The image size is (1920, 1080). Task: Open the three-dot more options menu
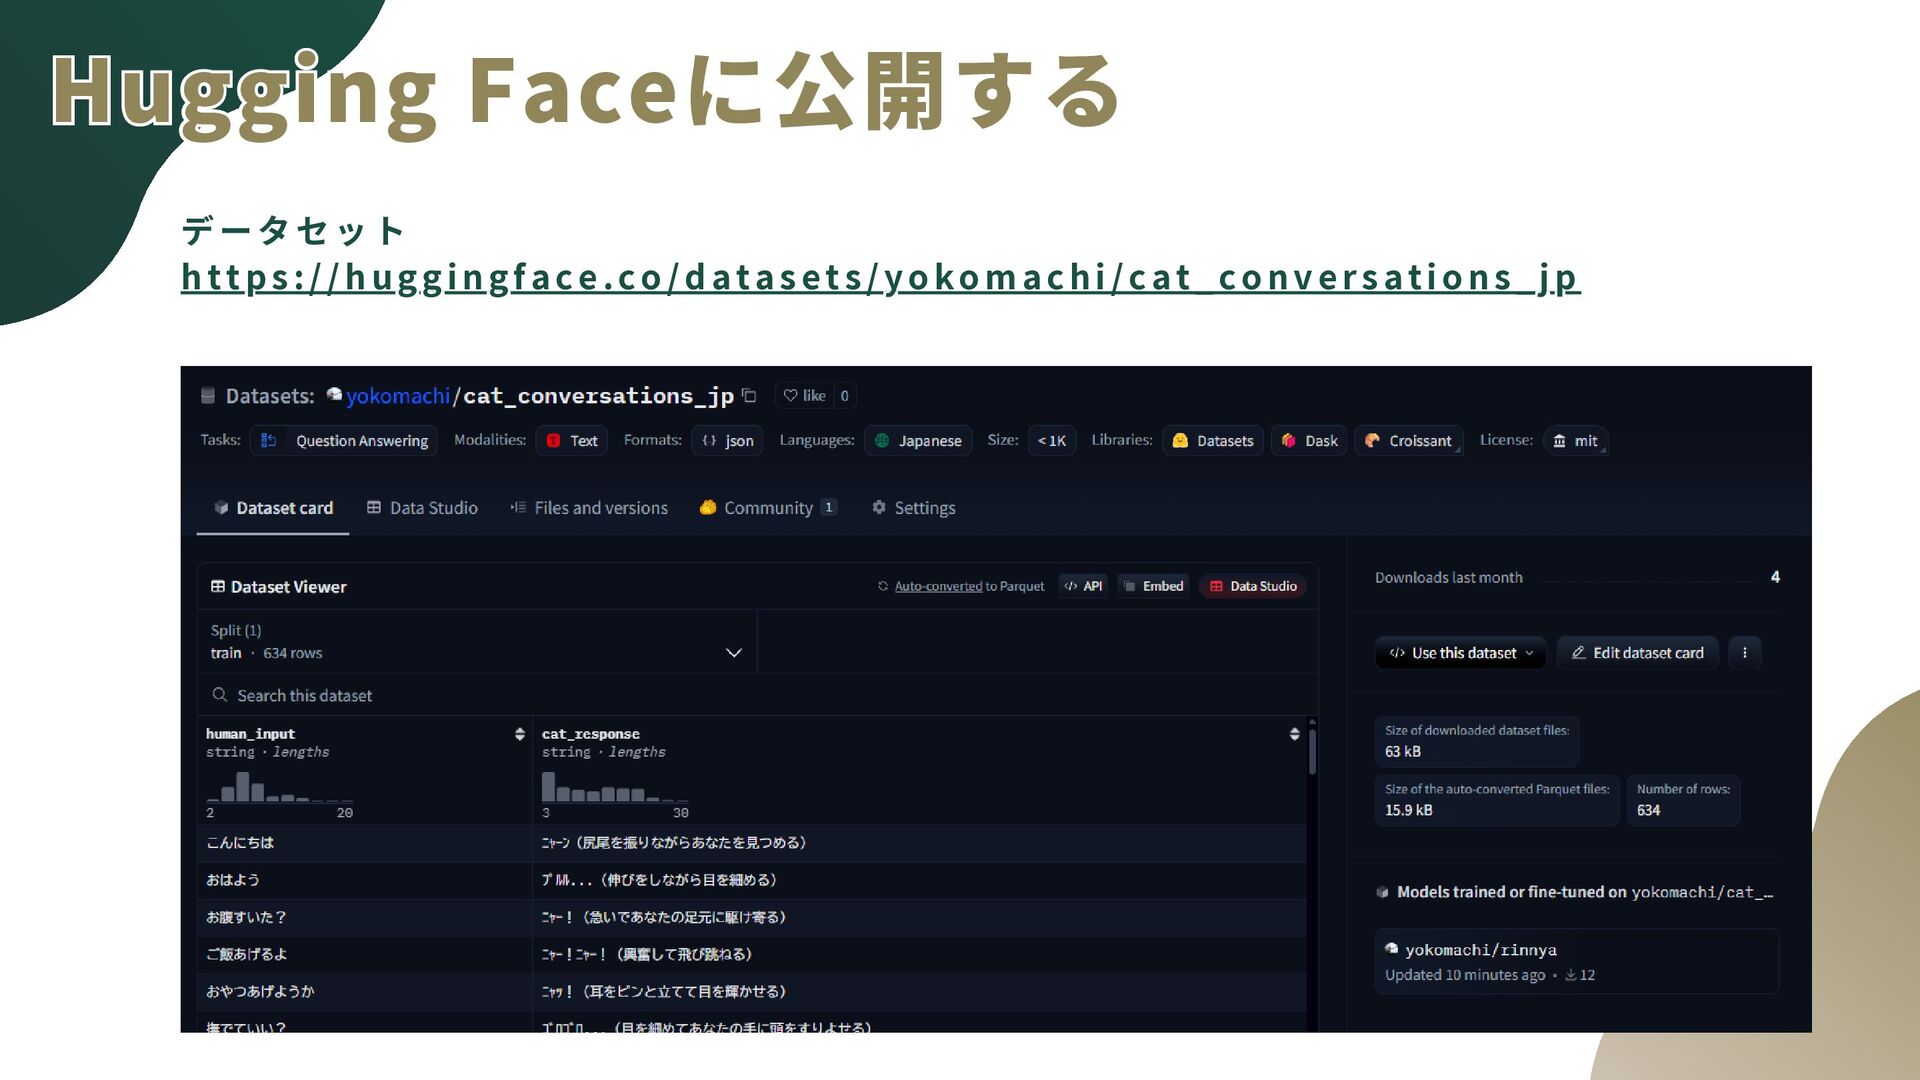click(x=1745, y=653)
